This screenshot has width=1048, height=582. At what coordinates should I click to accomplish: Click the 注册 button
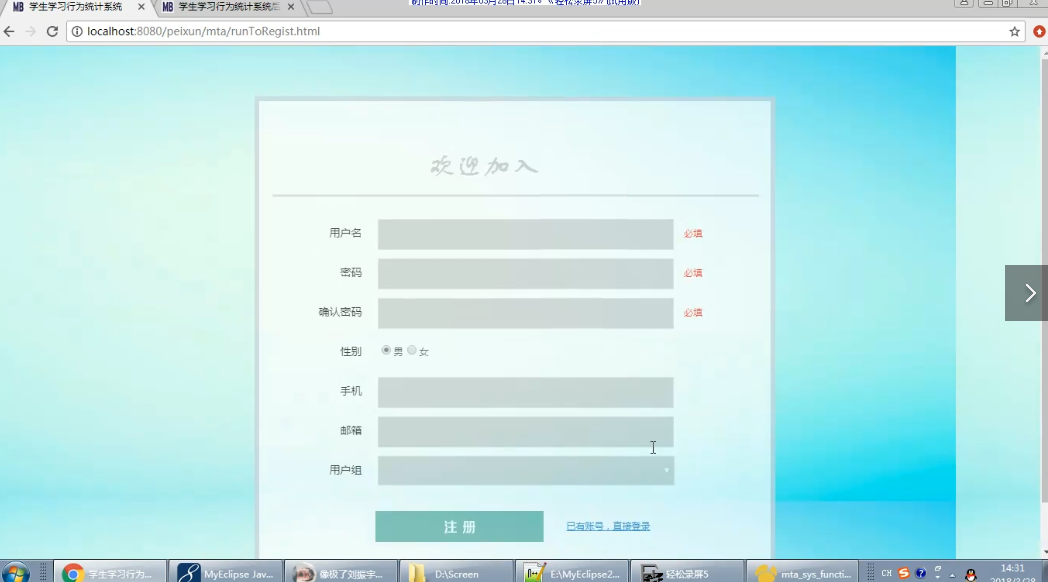459,527
